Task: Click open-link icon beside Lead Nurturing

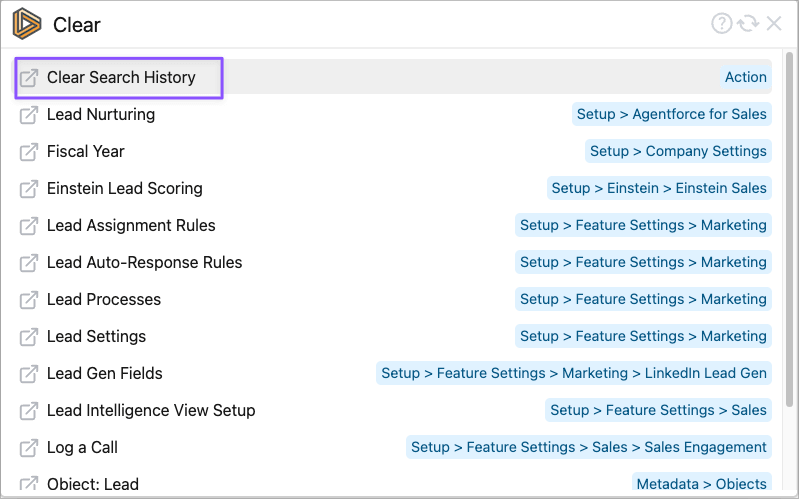Action: [29, 115]
